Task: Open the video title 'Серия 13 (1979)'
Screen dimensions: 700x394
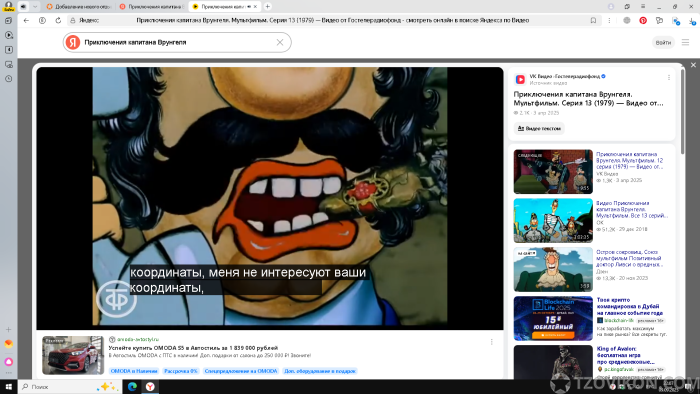Action: (x=588, y=99)
